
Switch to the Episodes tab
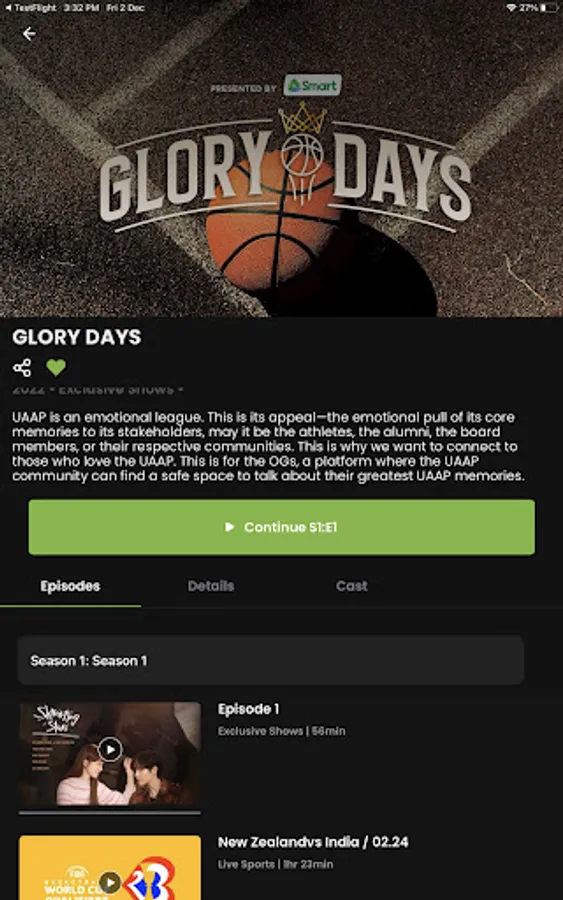70,586
